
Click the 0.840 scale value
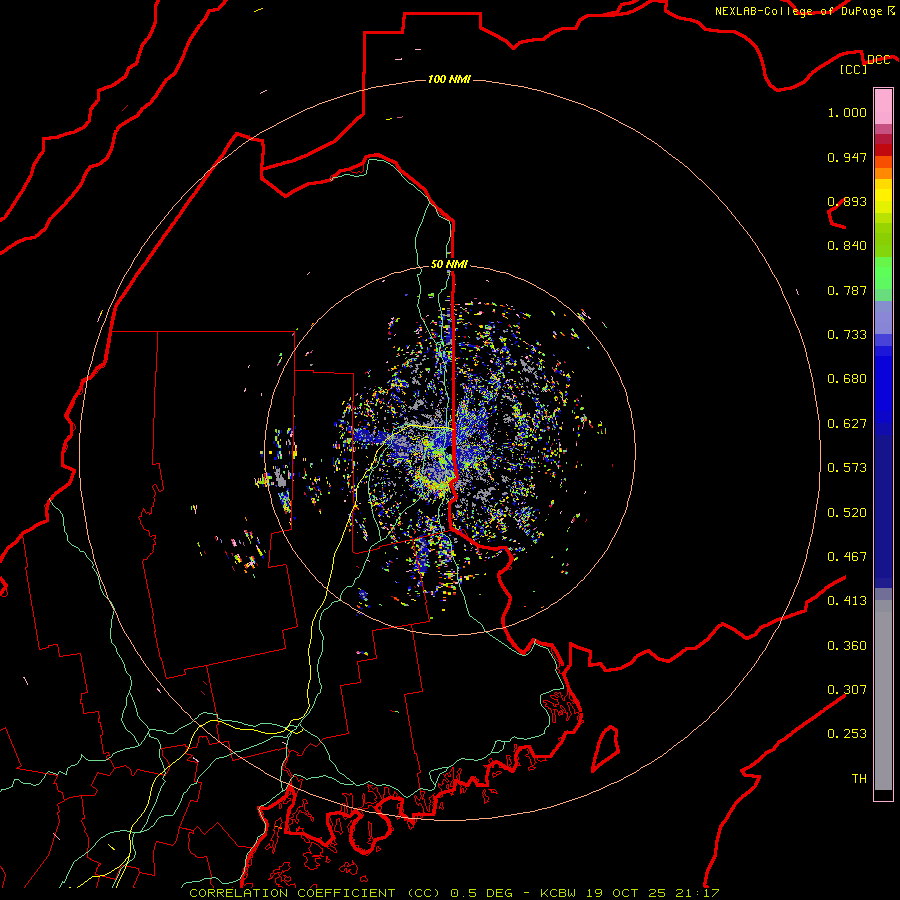(847, 246)
